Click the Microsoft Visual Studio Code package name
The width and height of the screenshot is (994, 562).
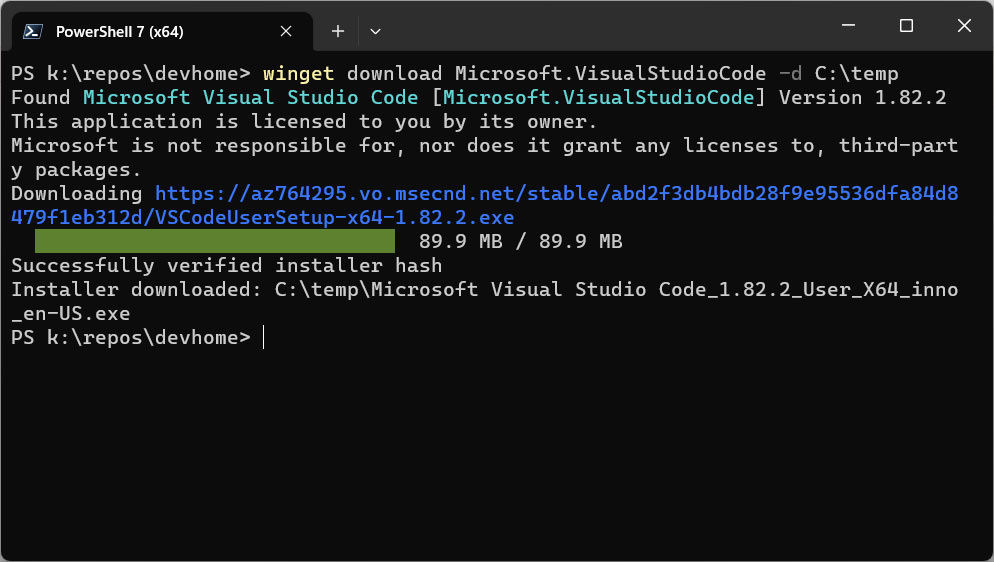250,98
